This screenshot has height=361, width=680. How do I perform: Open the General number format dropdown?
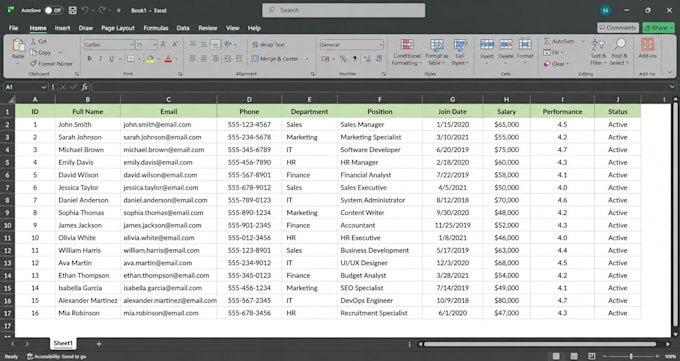tap(381, 44)
